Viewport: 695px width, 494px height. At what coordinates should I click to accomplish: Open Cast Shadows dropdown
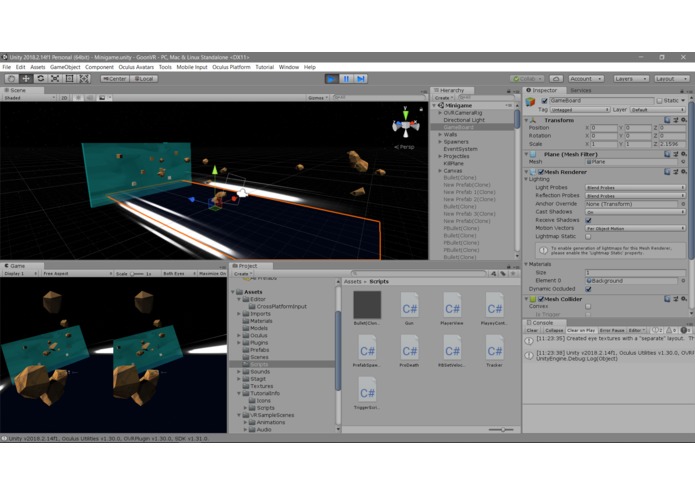click(x=635, y=212)
